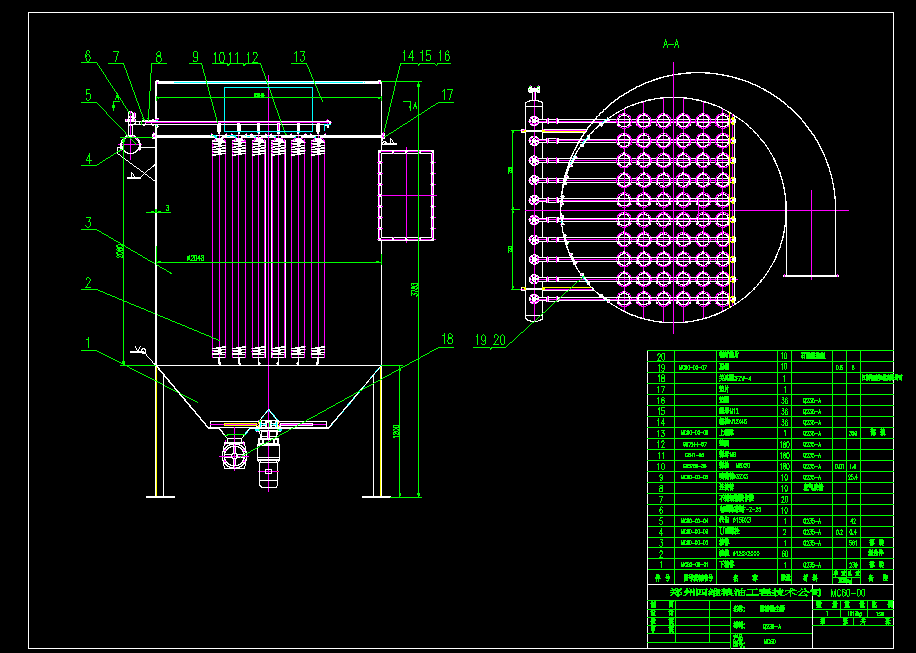
Task: Click quantity 180 in parts list row 10
Action: [x=785, y=467]
